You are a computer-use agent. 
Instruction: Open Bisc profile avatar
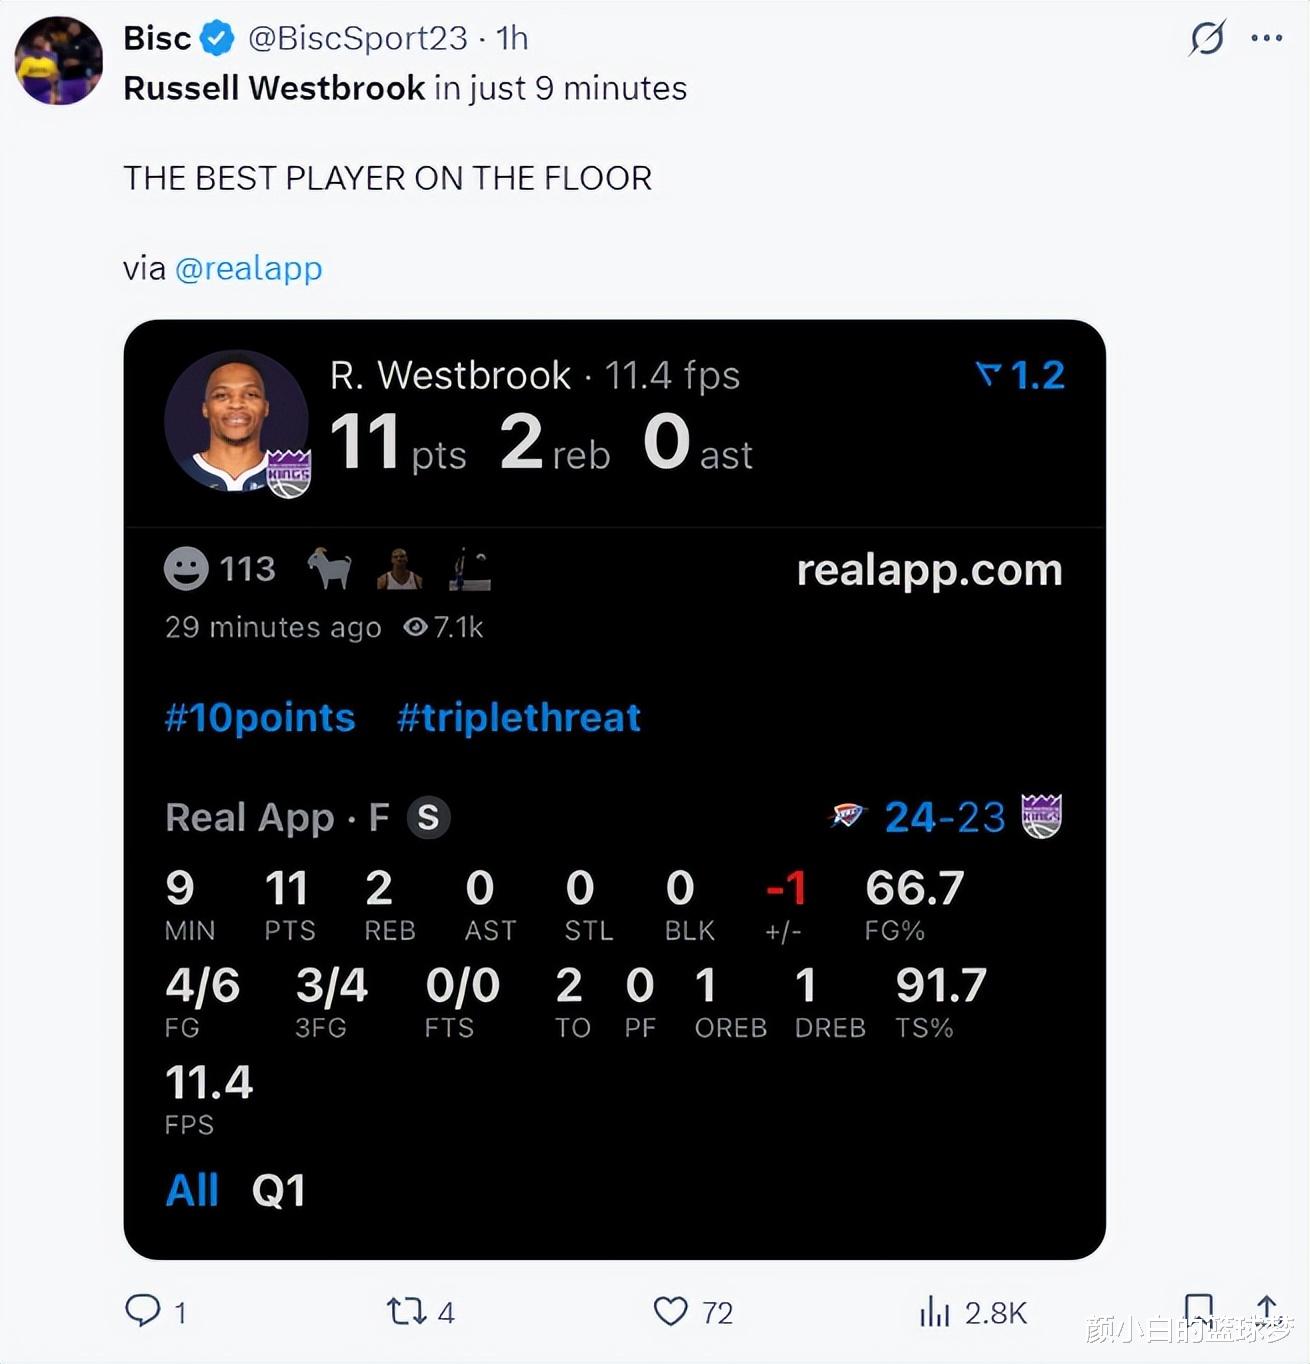[x=59, y=61]
